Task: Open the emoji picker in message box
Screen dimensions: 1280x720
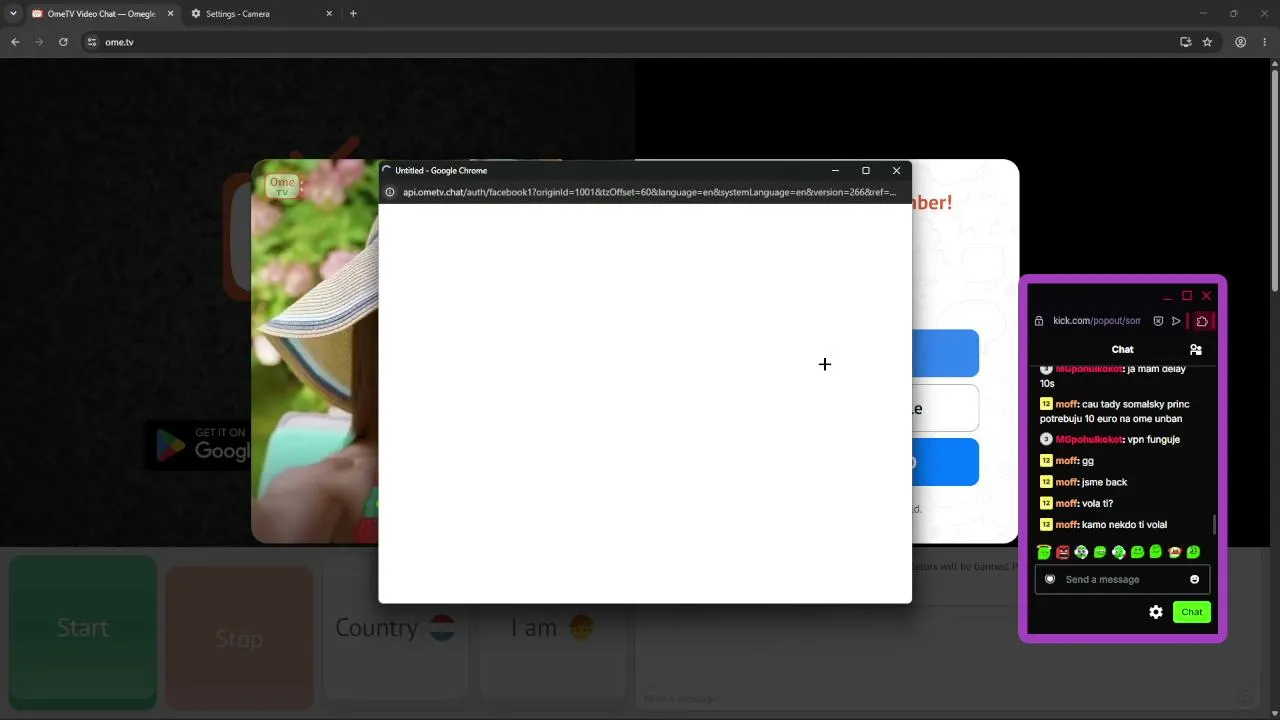Action: click(1194, 580)
